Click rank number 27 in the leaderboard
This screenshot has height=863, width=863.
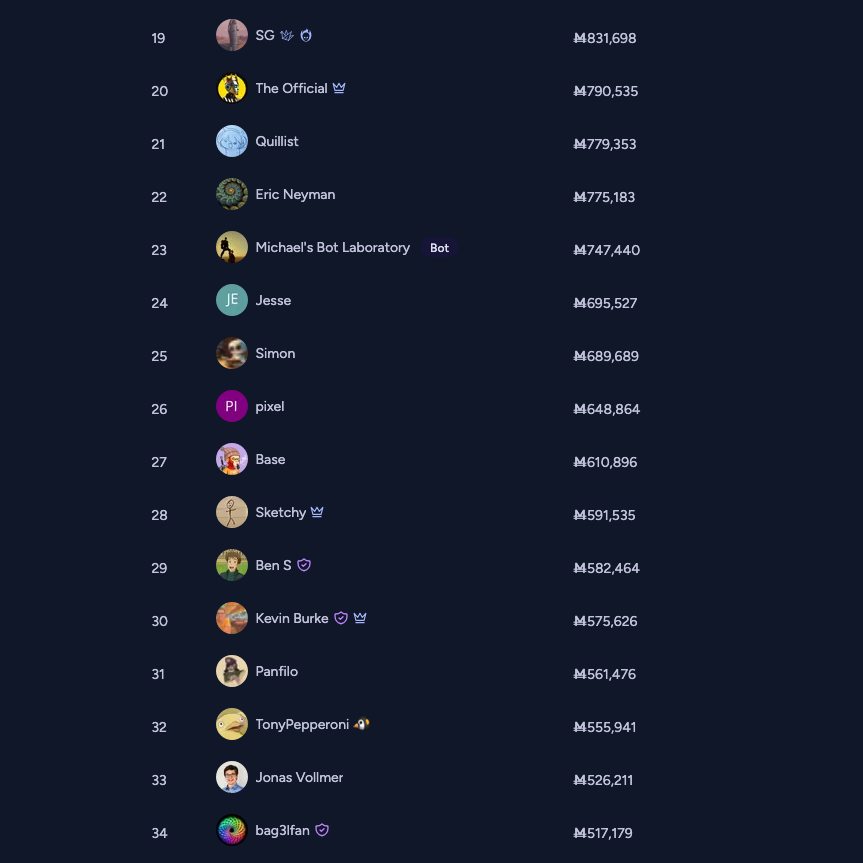pos(159,462)
